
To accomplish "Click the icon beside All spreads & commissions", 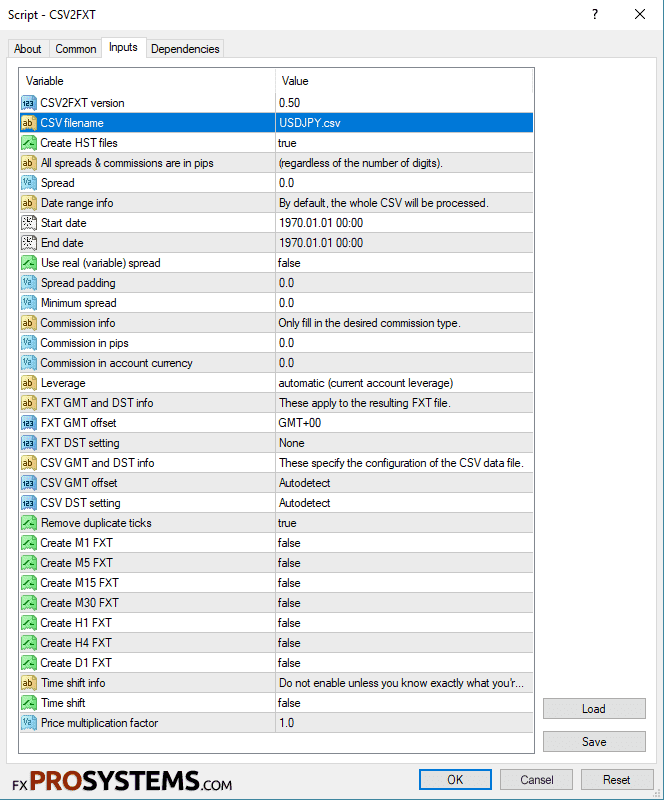I will (29, 163).
